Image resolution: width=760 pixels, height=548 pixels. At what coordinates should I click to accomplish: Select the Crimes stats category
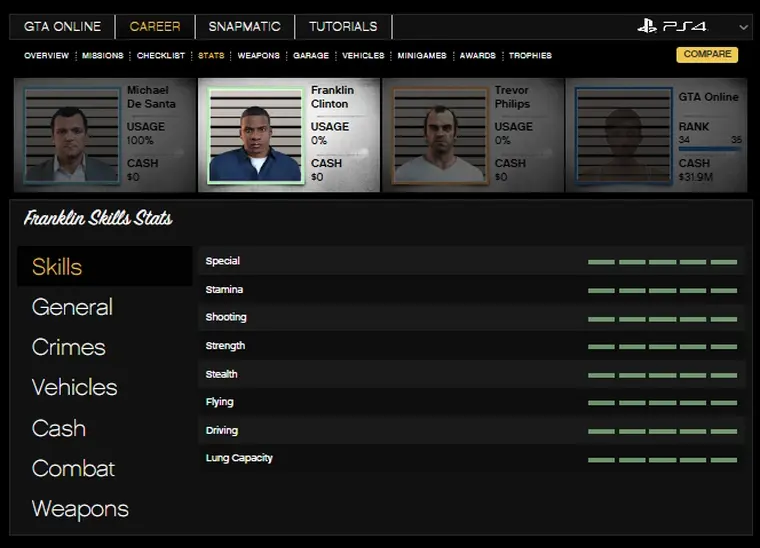click(68, 347)
